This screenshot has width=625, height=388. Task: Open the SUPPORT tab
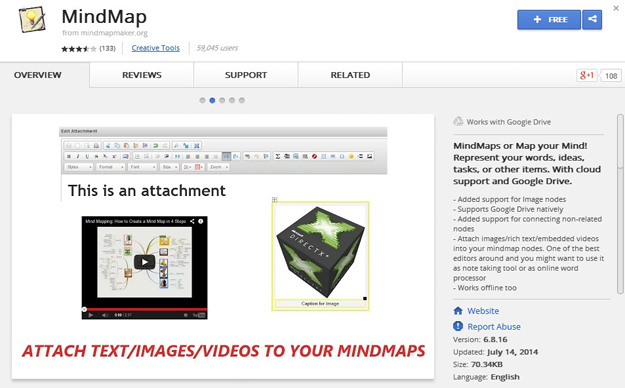pyautogui.click(x=246, y=75)
